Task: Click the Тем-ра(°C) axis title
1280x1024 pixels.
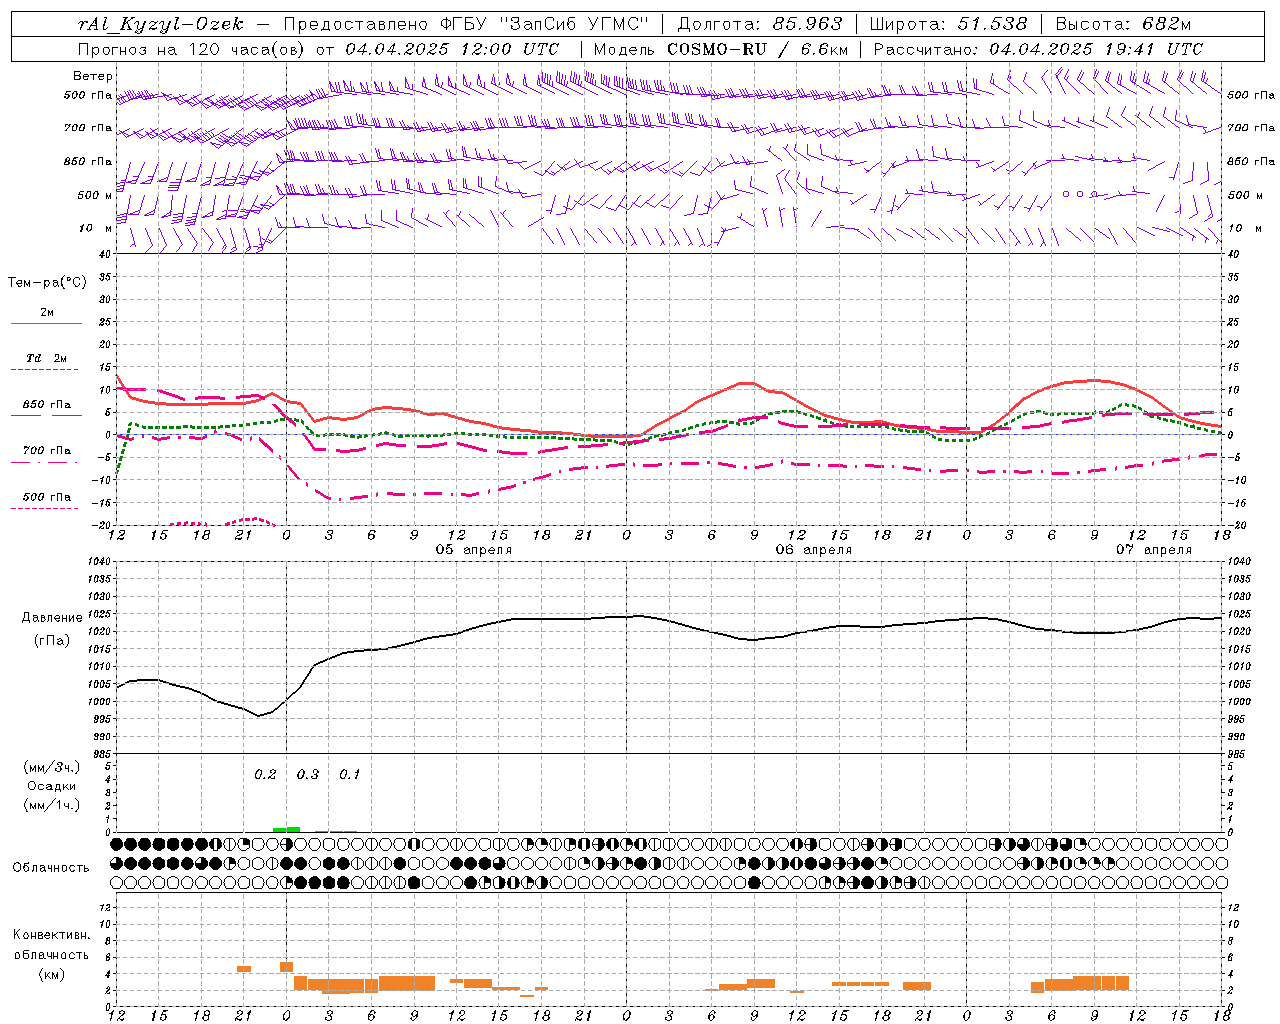Action: [47, 282]
